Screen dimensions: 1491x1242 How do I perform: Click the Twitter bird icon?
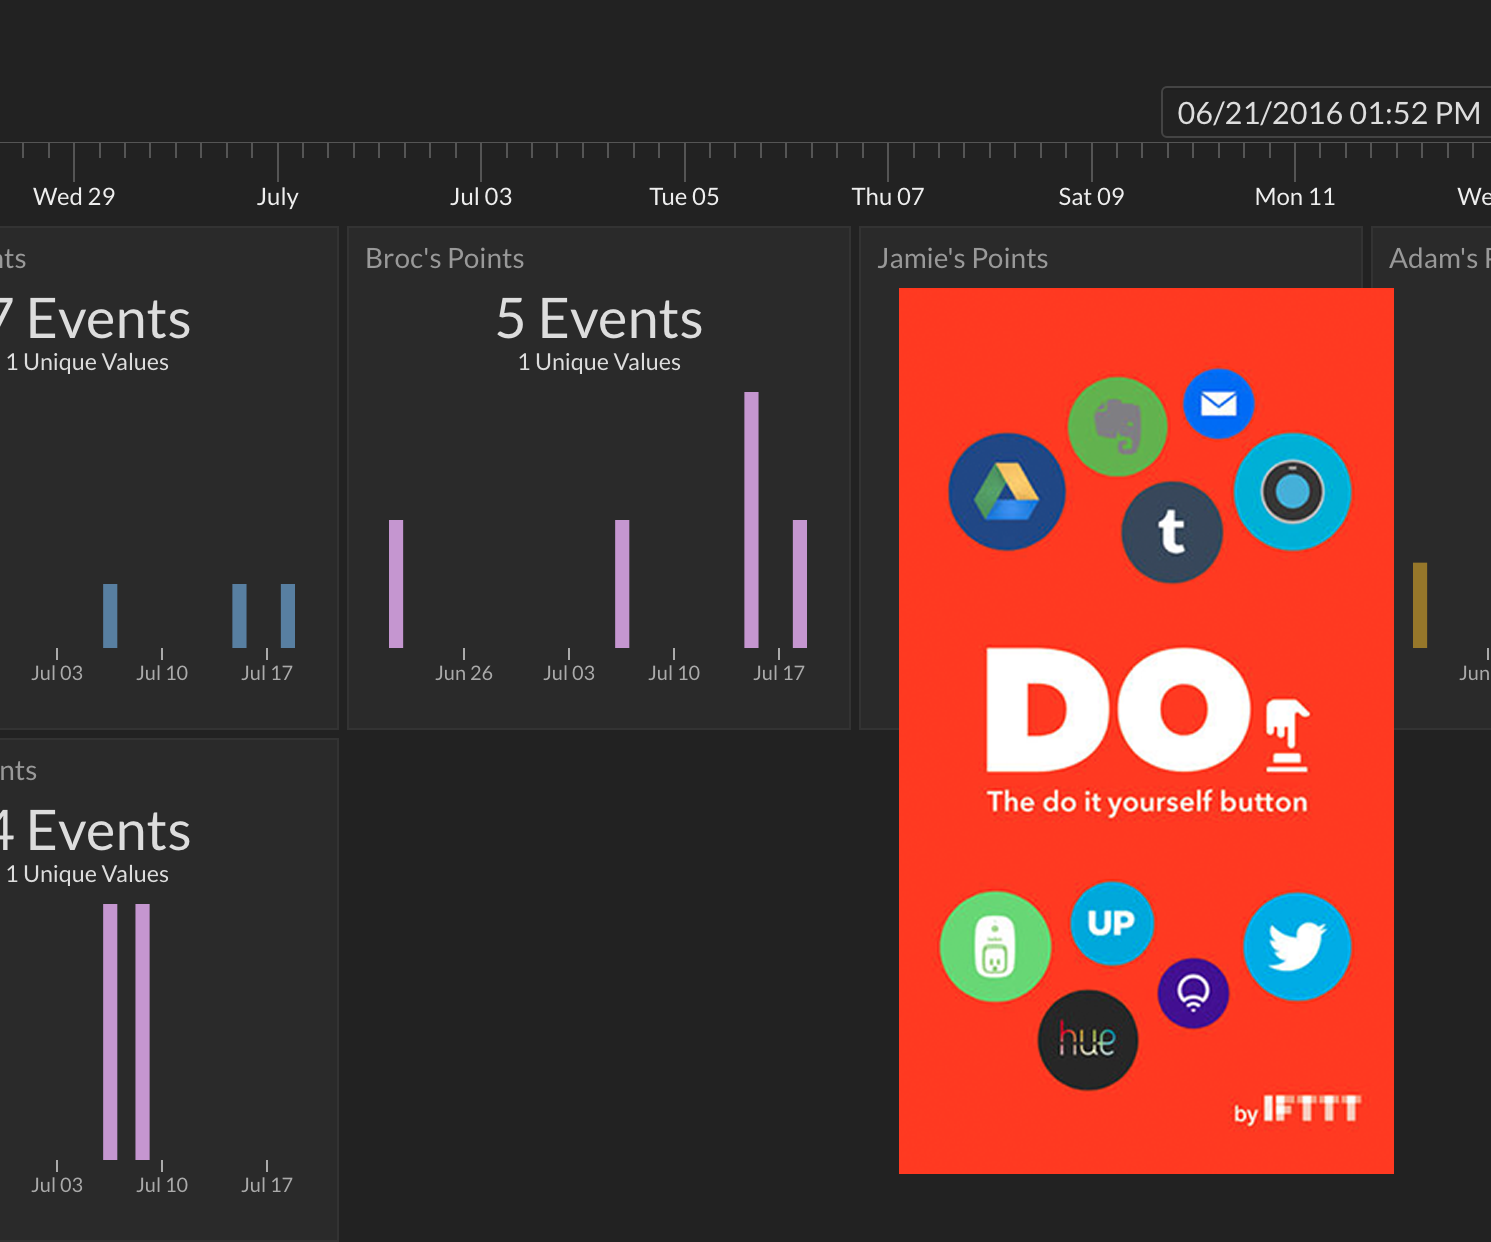tap(1297, 946)
